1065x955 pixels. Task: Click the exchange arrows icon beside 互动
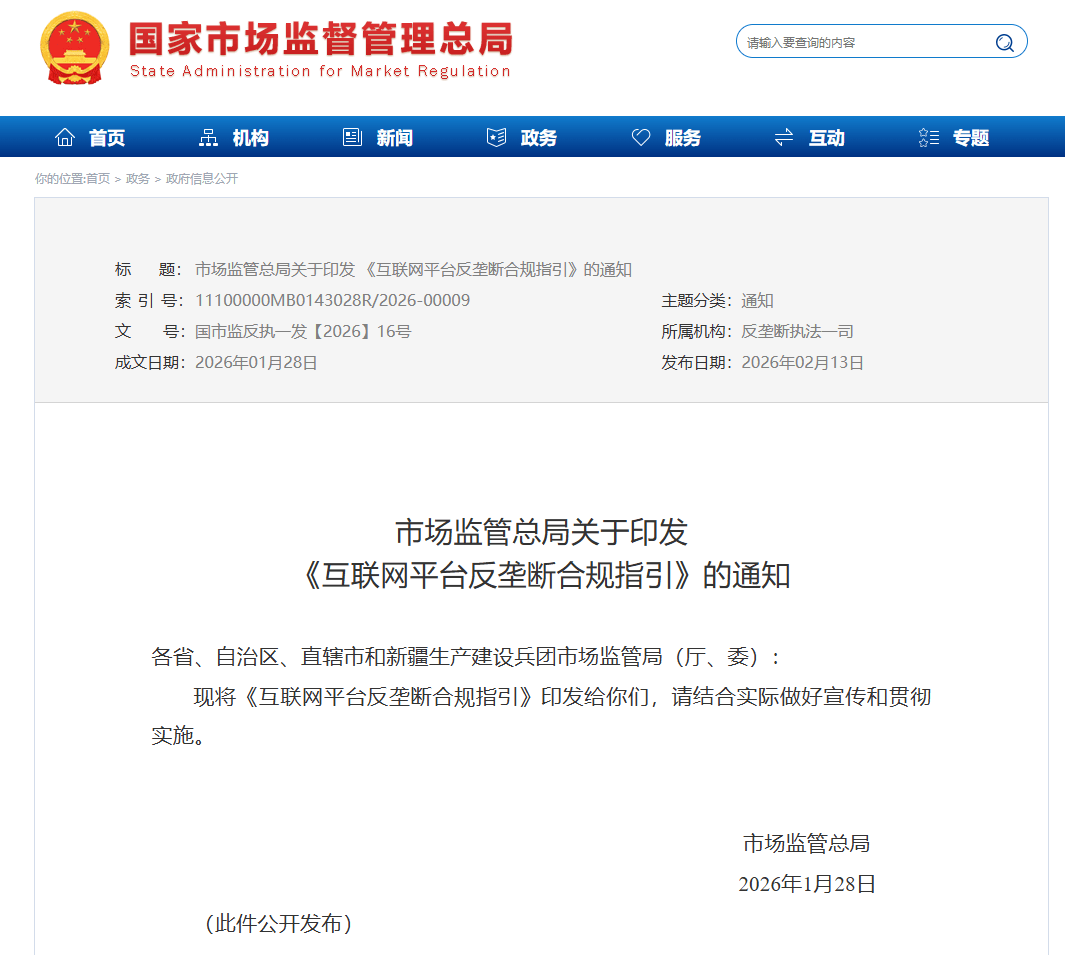(784, 138)
